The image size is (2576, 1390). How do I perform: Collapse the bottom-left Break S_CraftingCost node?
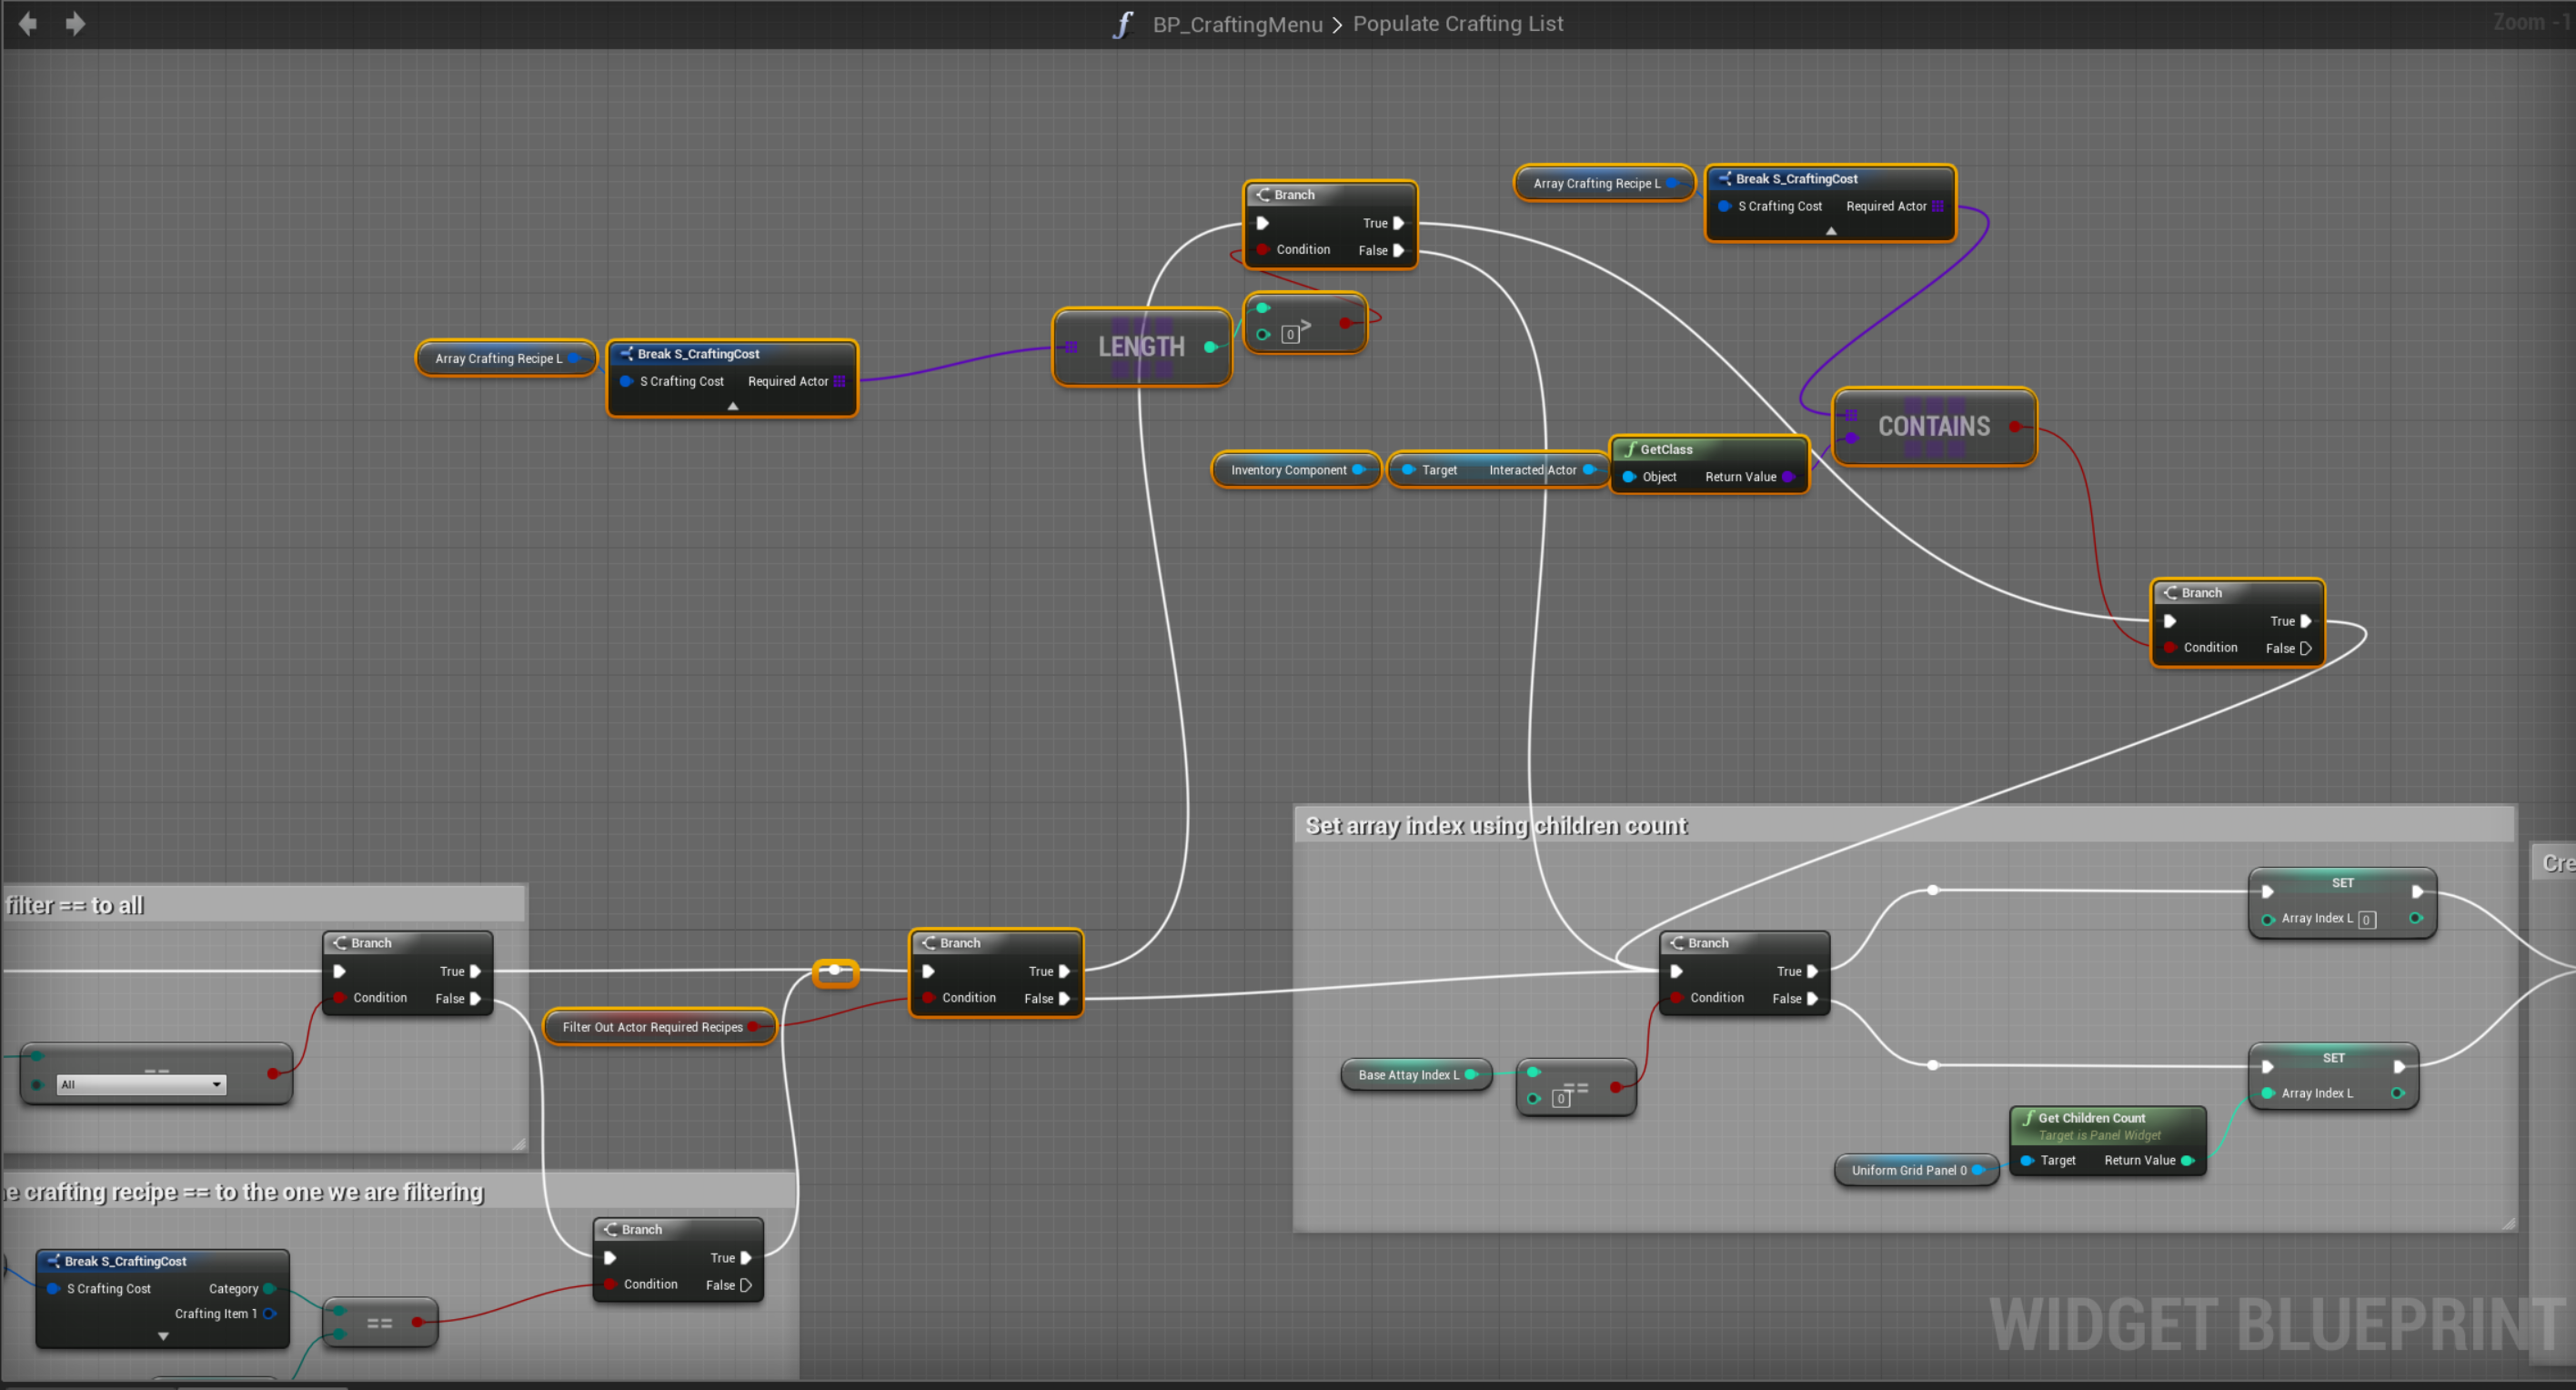coord(163,1336)
